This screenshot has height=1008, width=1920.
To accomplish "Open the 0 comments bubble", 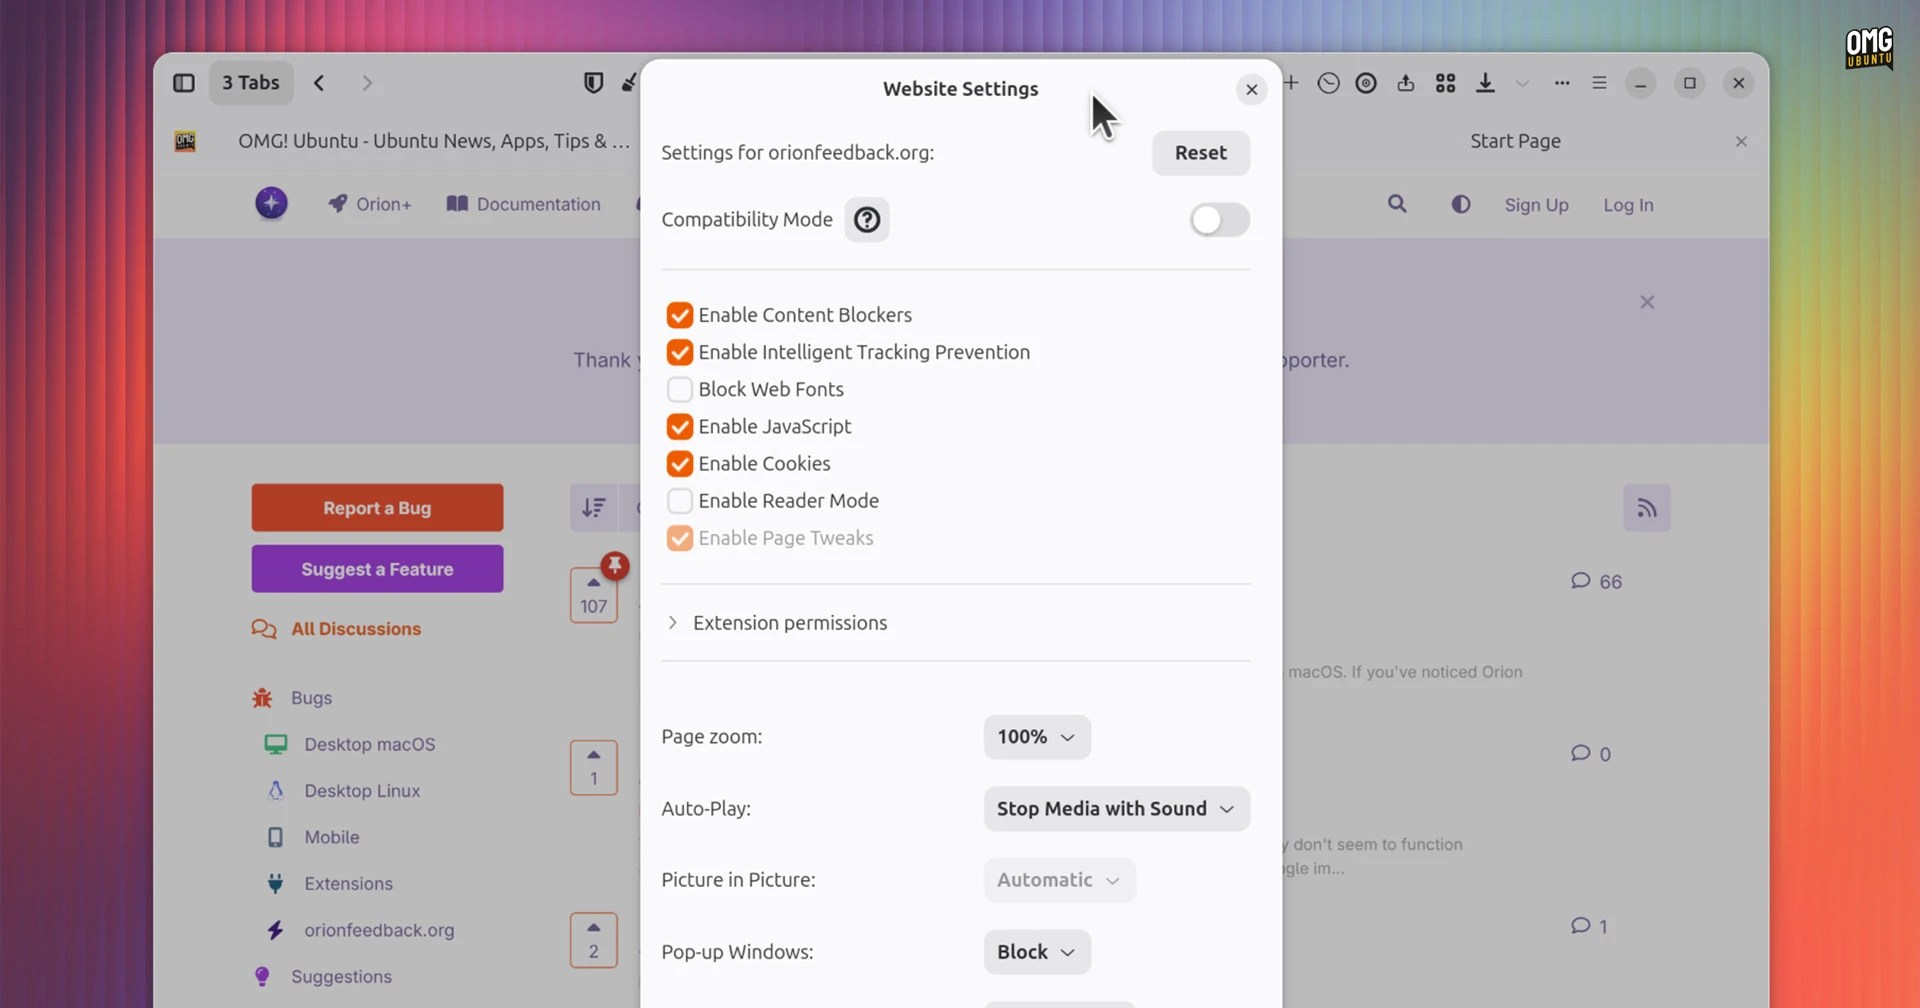I will click(x=1590, y=754).
